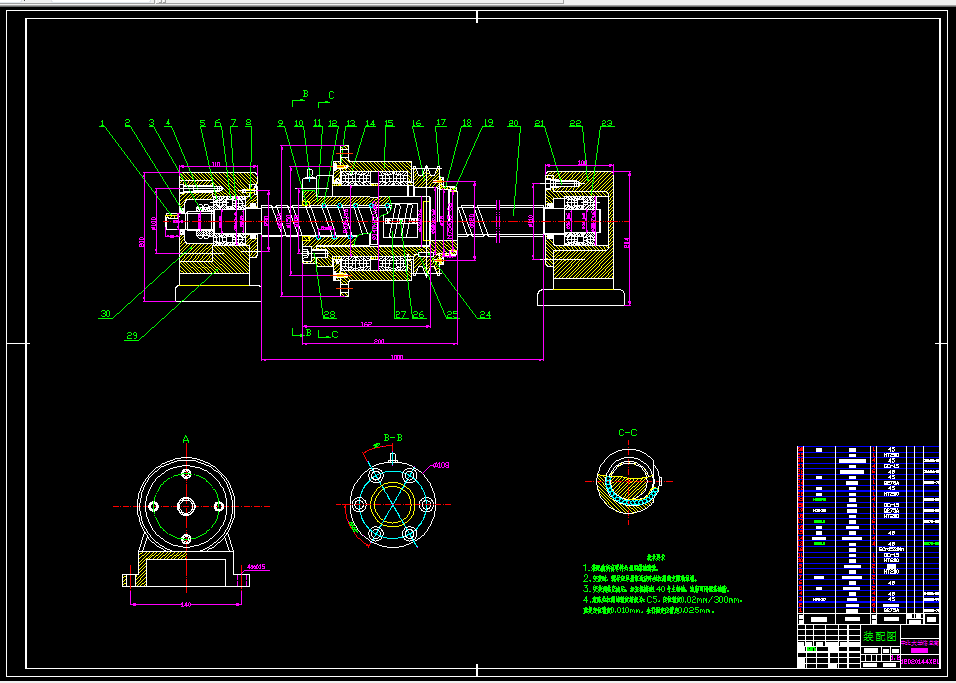Click part number 24 label
The height and width of the screenshot is (683, 956).
click(x=485, y=315)
